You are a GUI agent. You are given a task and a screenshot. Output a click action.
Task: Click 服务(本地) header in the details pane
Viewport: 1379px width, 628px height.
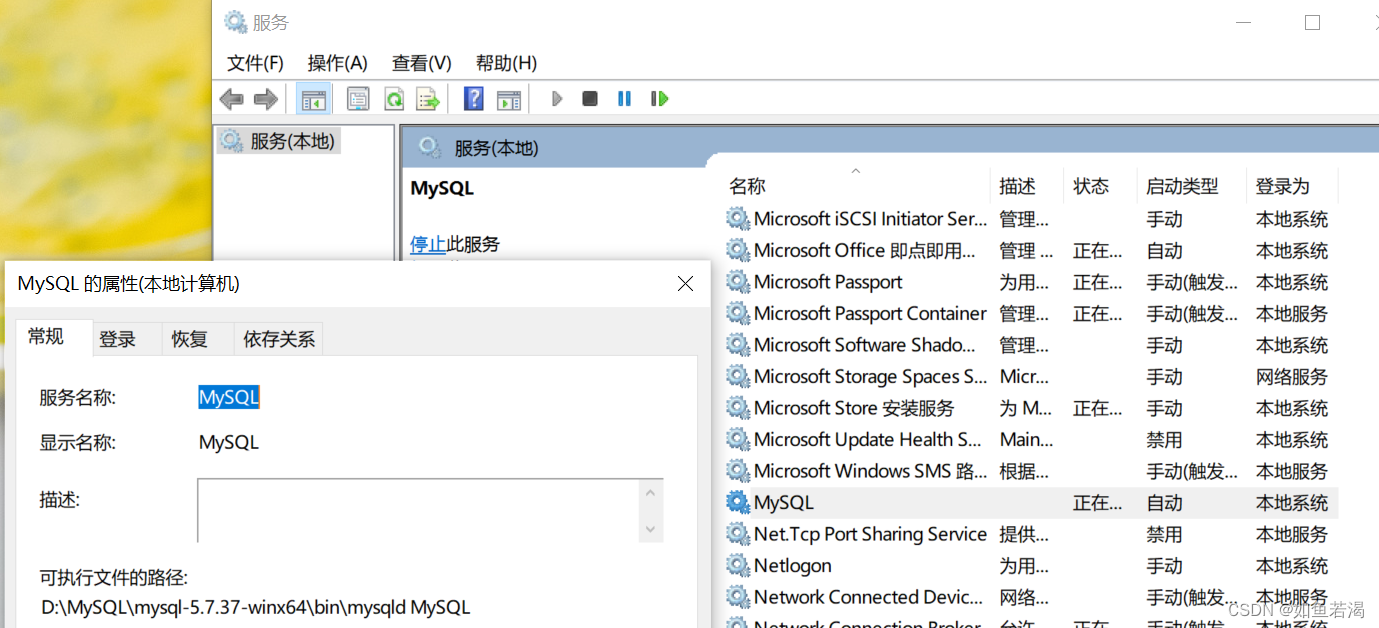496,148
